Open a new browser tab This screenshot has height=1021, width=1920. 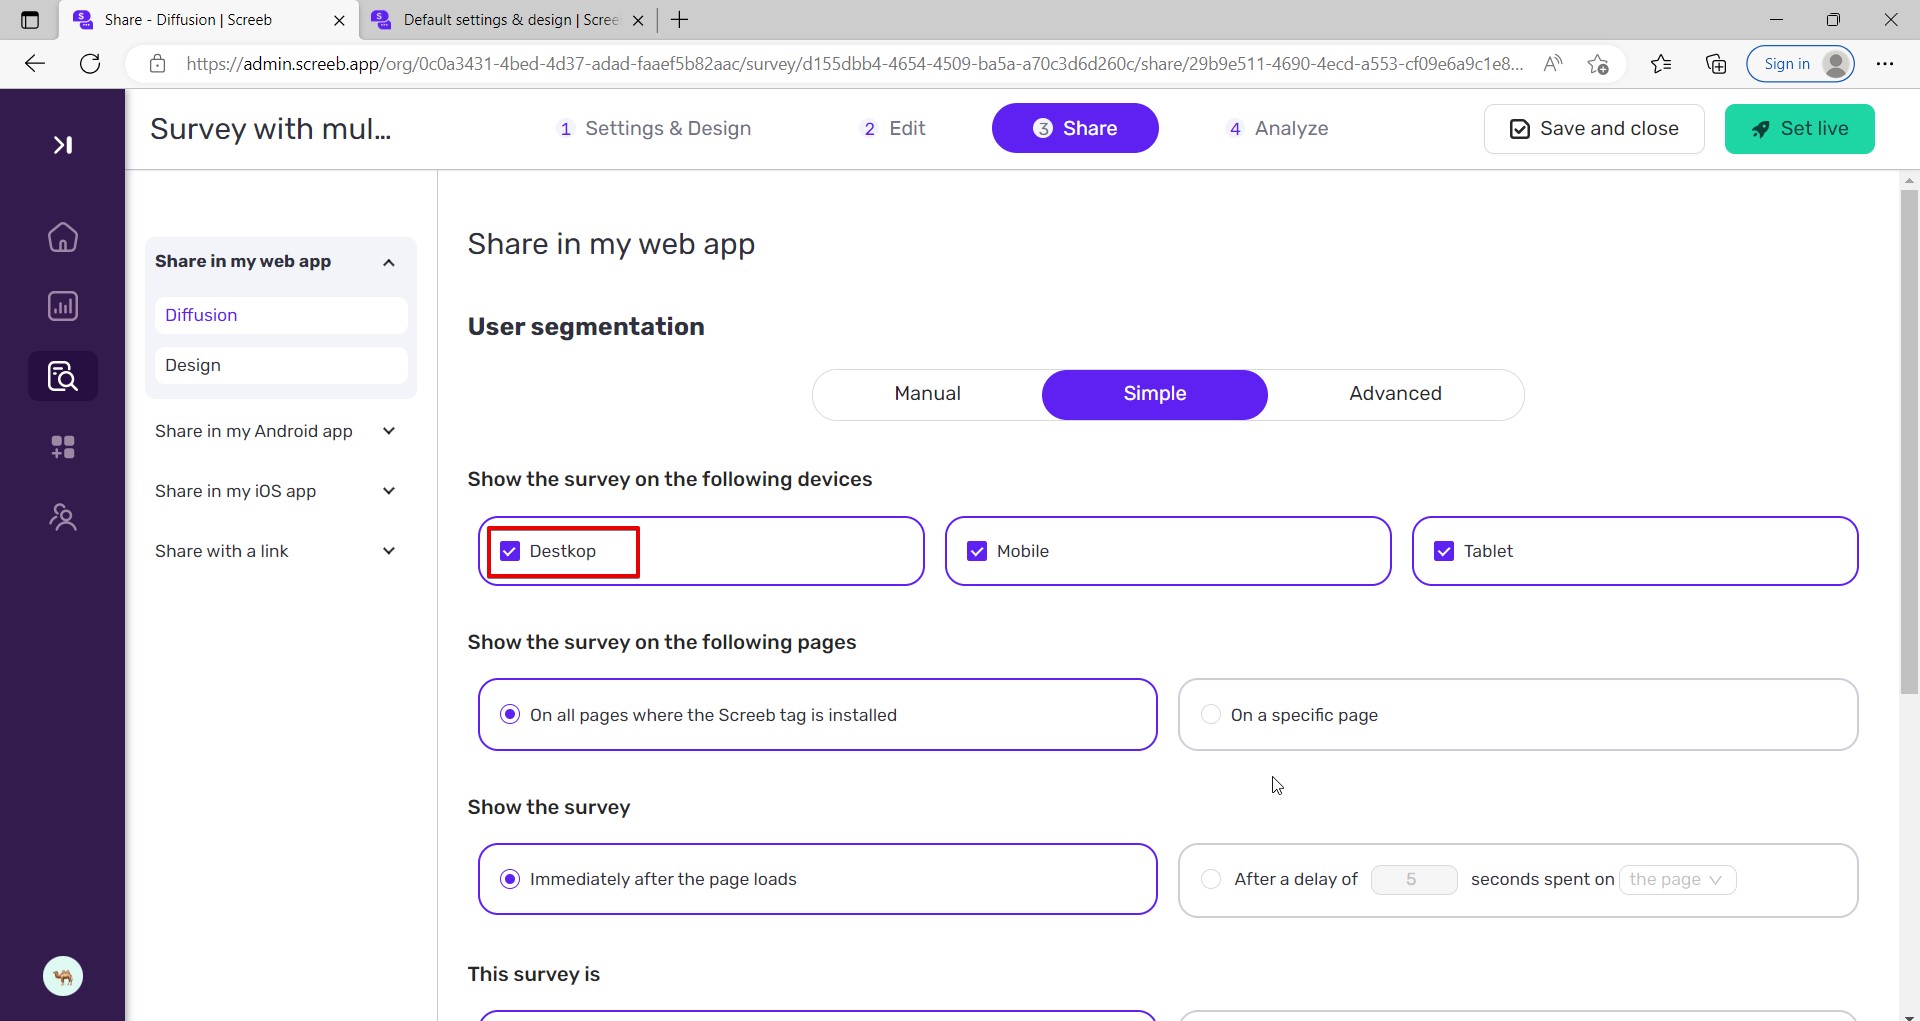(x=680, y=20)
